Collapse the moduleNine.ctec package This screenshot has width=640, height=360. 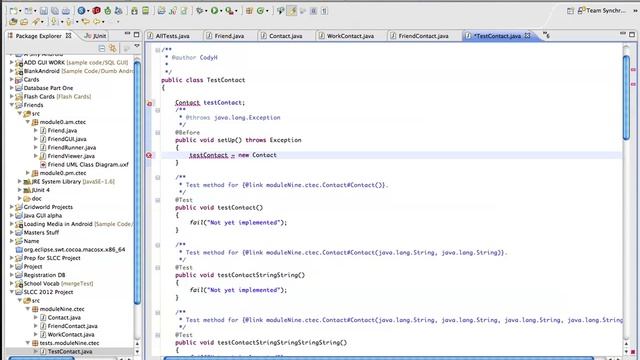pos(28,309)
